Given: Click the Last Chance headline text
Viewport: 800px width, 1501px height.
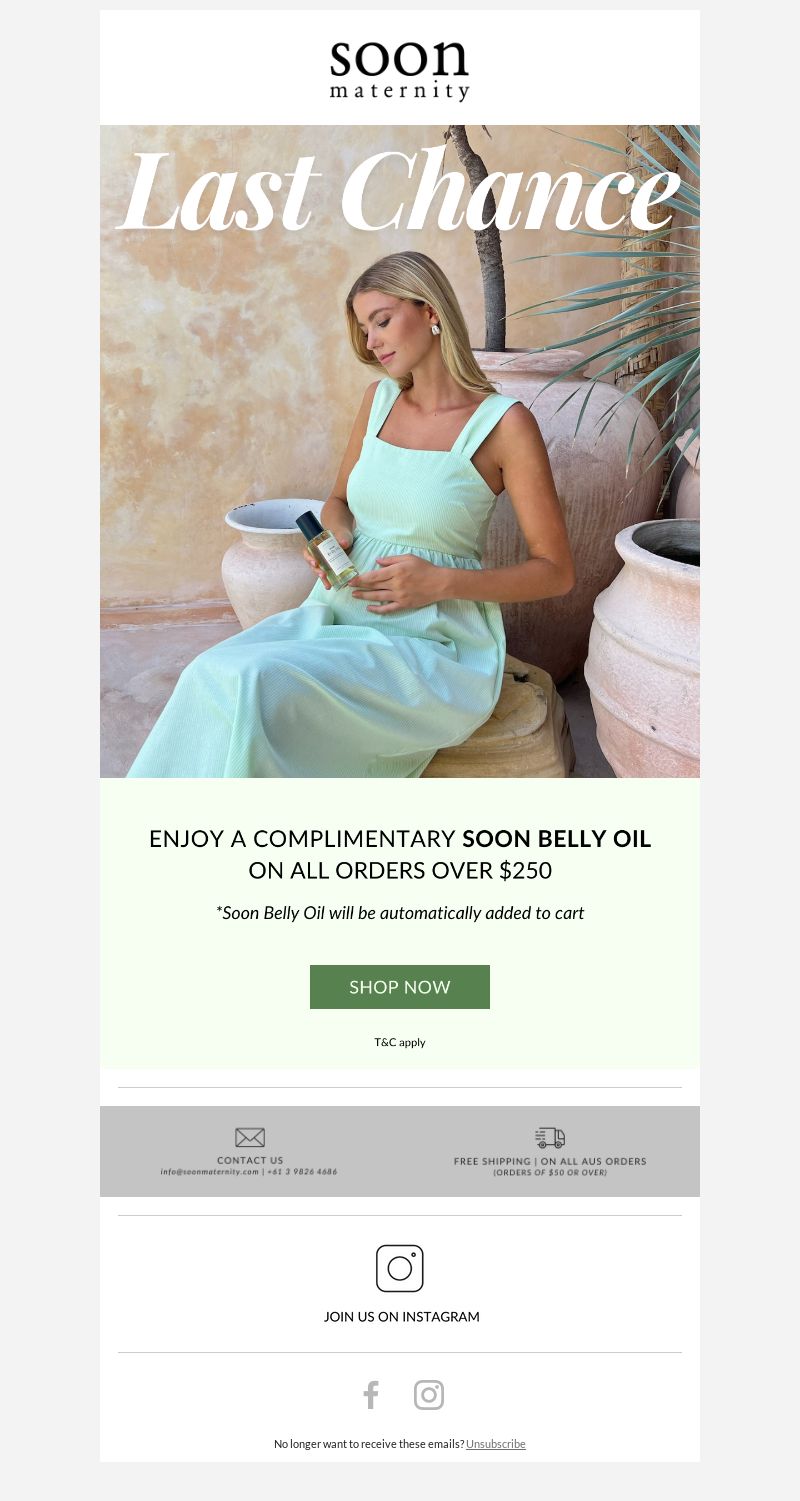Looking at the screenshot, I should click(x=398, y=190).
